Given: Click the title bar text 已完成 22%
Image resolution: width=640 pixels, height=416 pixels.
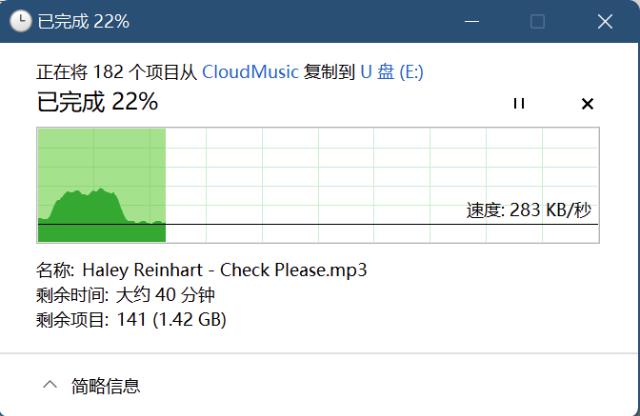Looking at the screenshot, I should click(x=84, y=21).
